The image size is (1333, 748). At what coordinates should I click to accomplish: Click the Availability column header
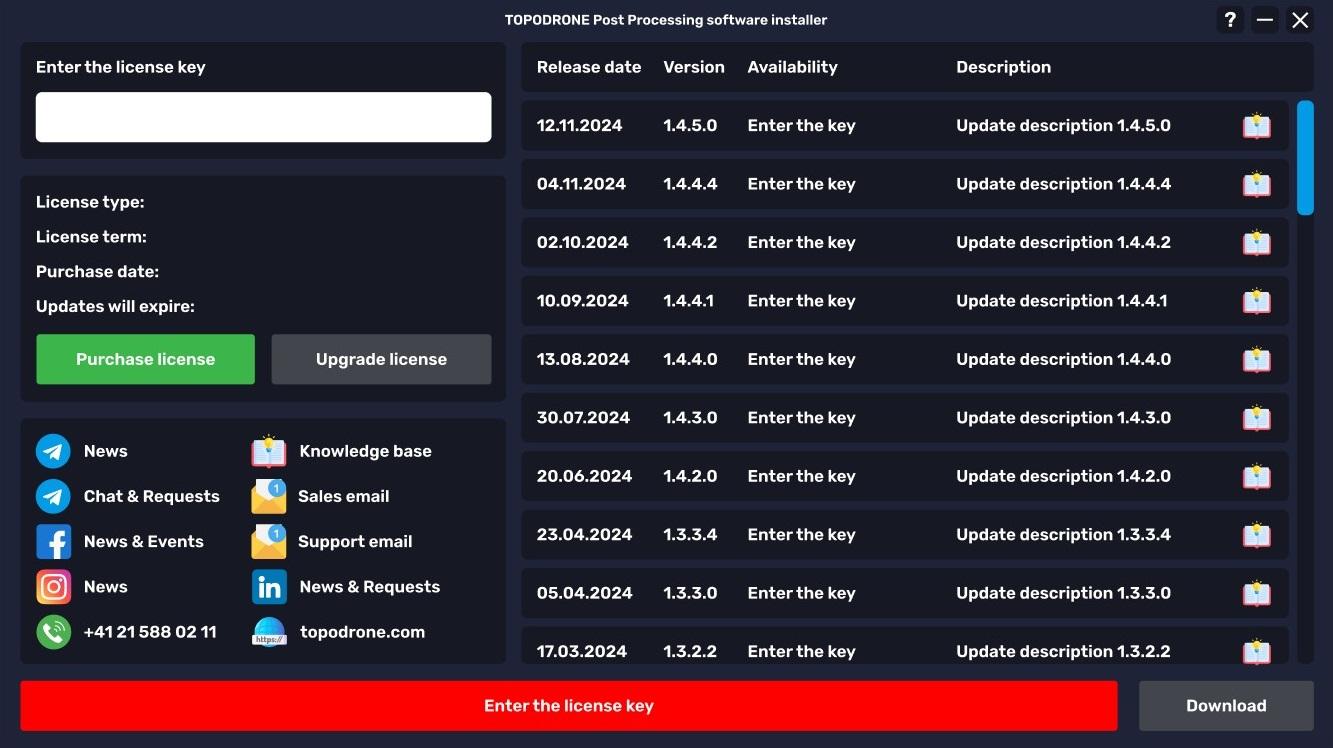click(792, 67)
